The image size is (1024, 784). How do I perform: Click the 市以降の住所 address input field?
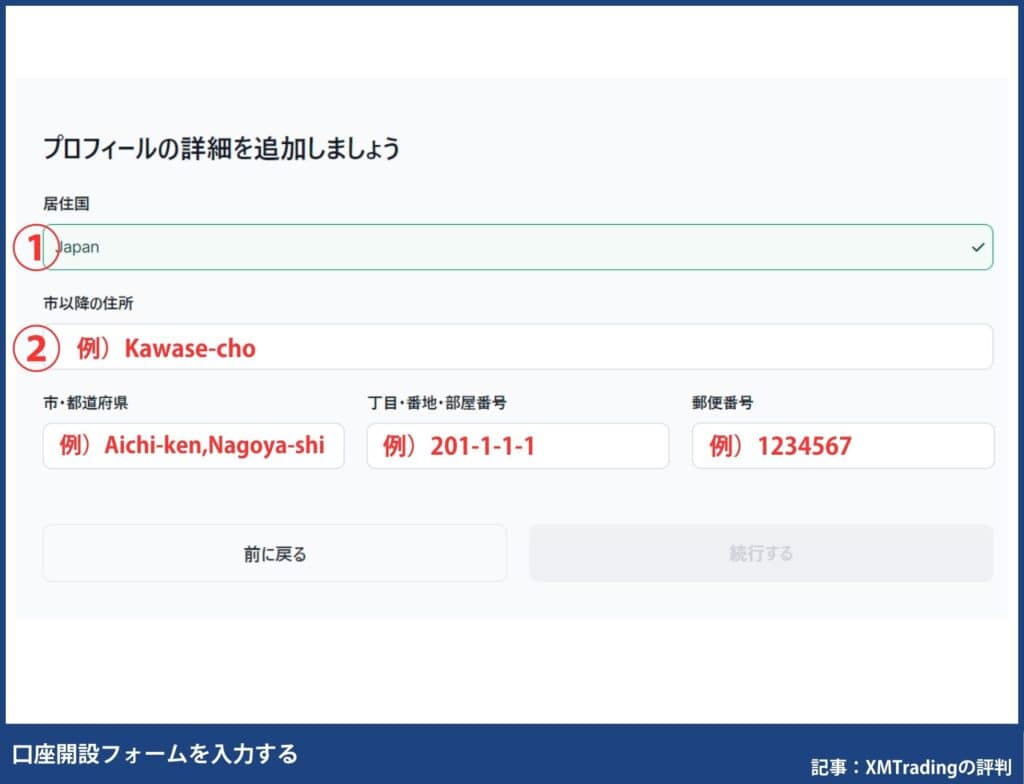518,347
